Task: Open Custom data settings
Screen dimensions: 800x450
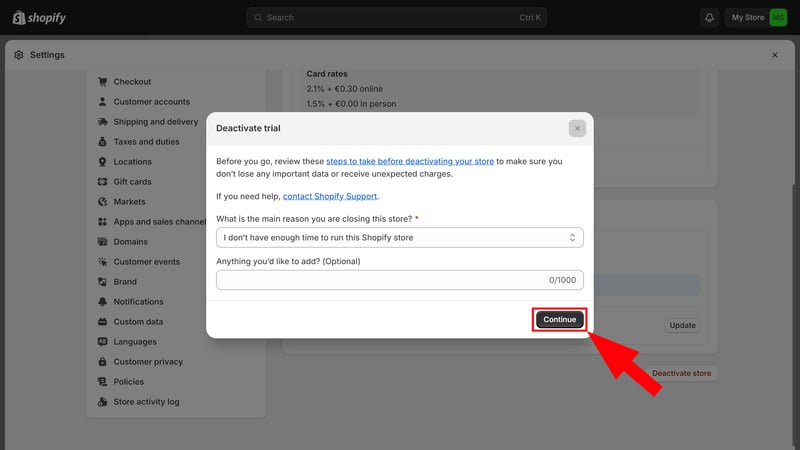Action: pyautogui.click(x=138, y=321)
